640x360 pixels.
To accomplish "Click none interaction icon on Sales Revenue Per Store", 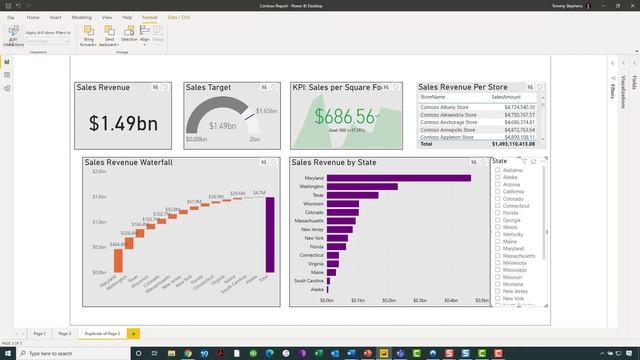I will pos(540,87).
